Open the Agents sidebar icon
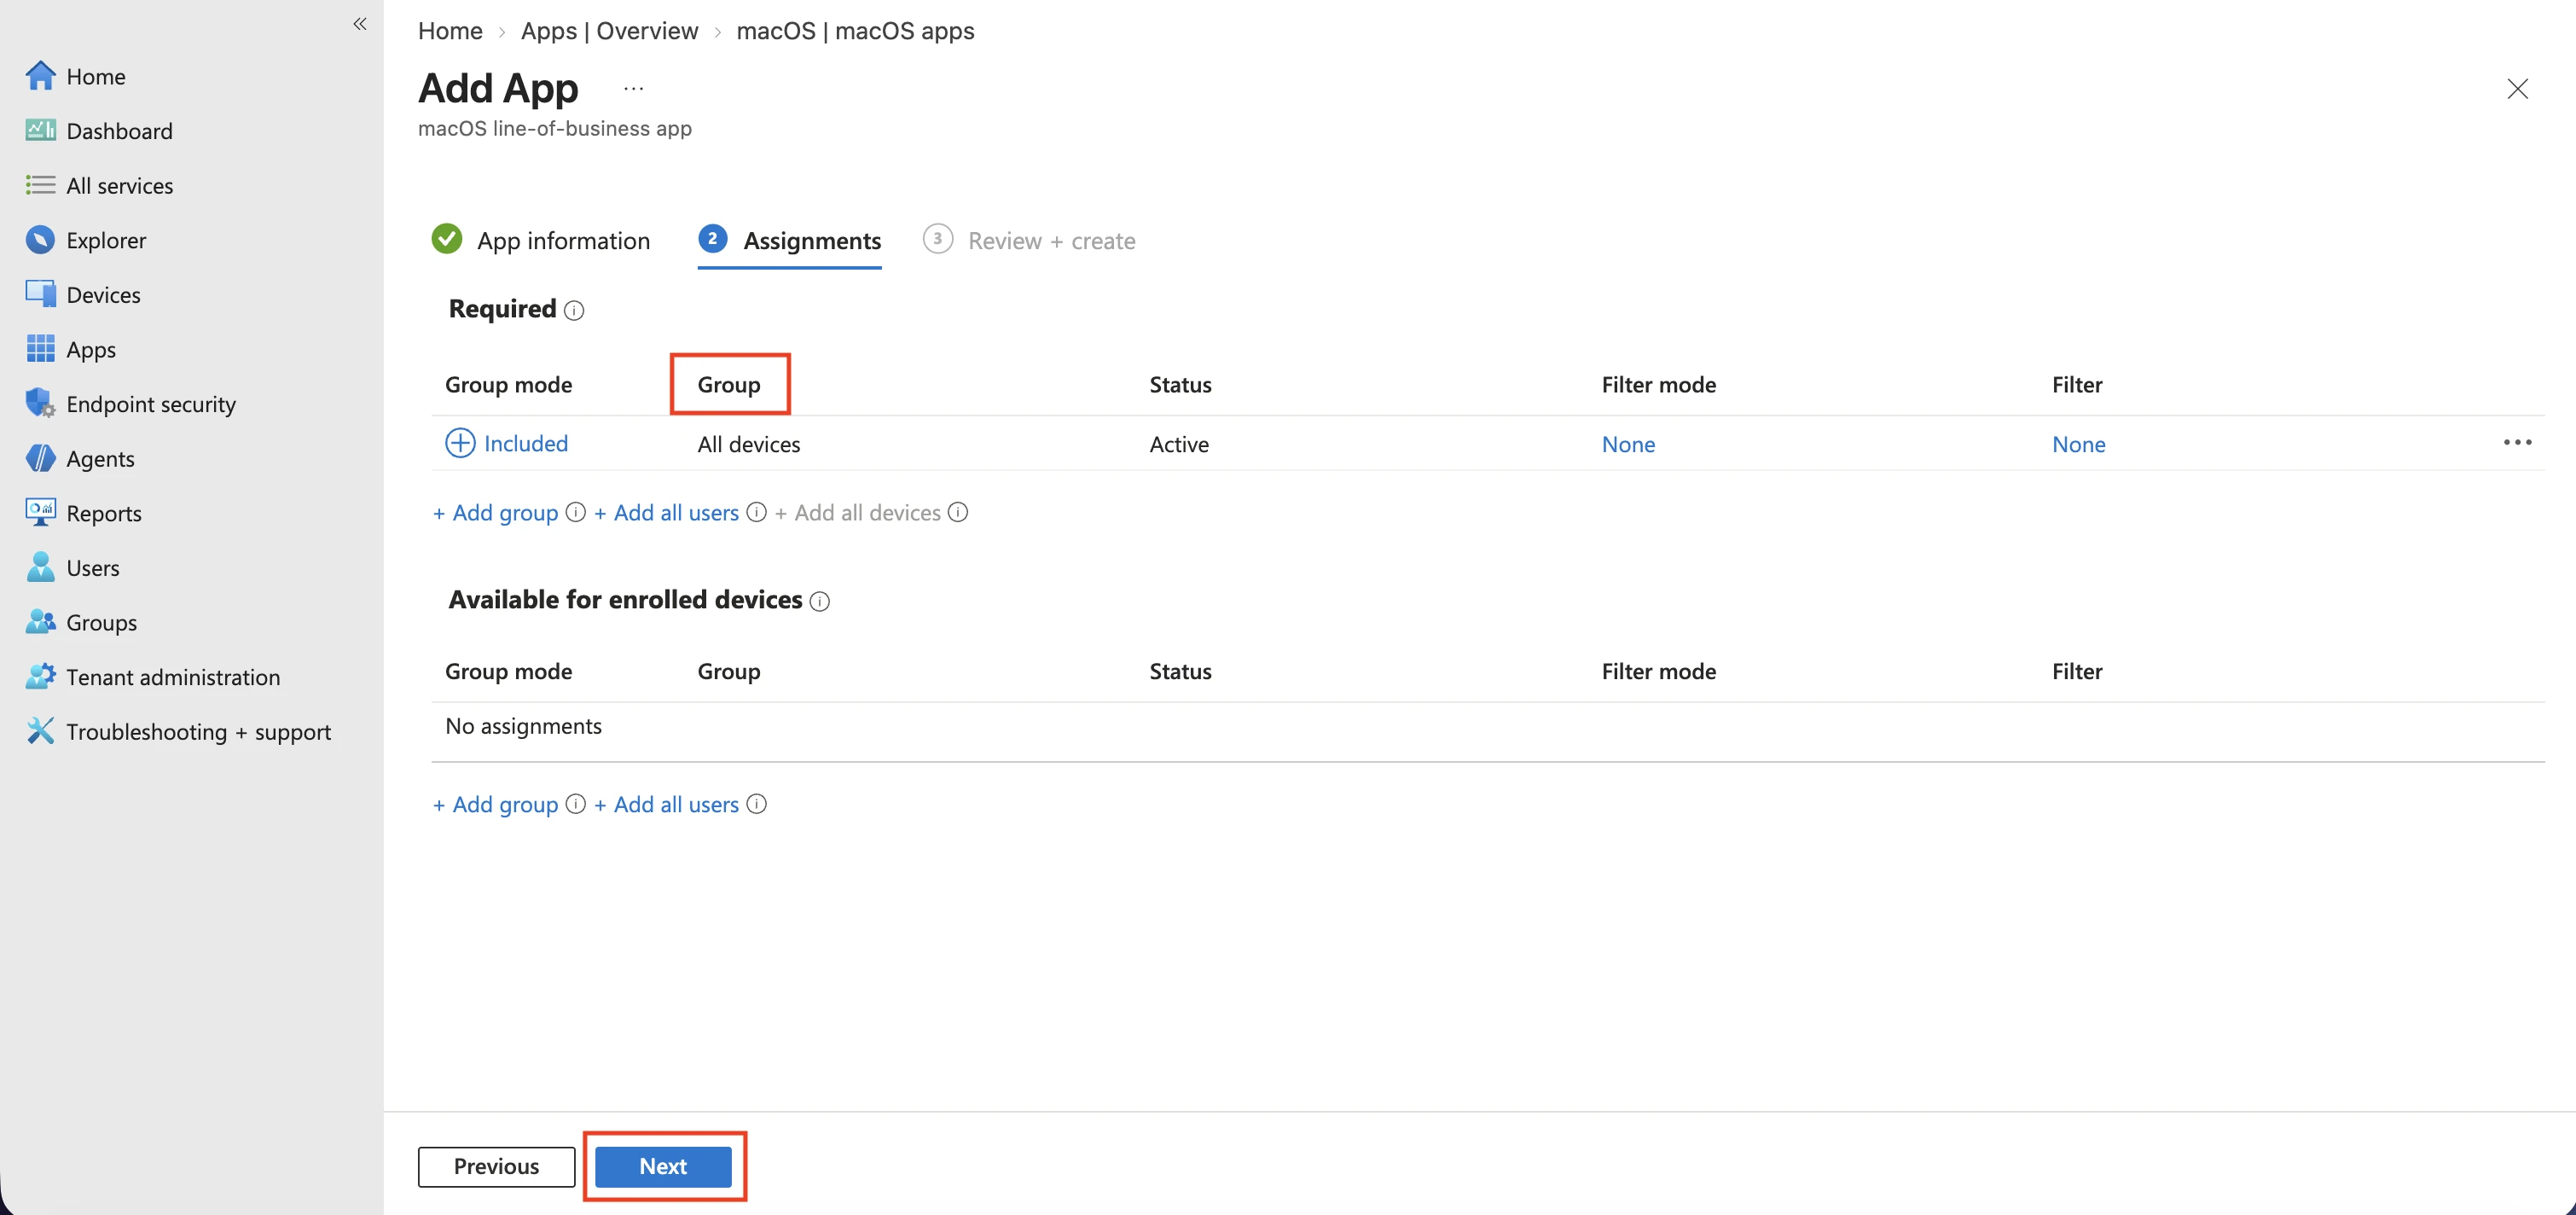This screenshot has height=1215, width=2576. pyautogui.click(x=40, y=458)
